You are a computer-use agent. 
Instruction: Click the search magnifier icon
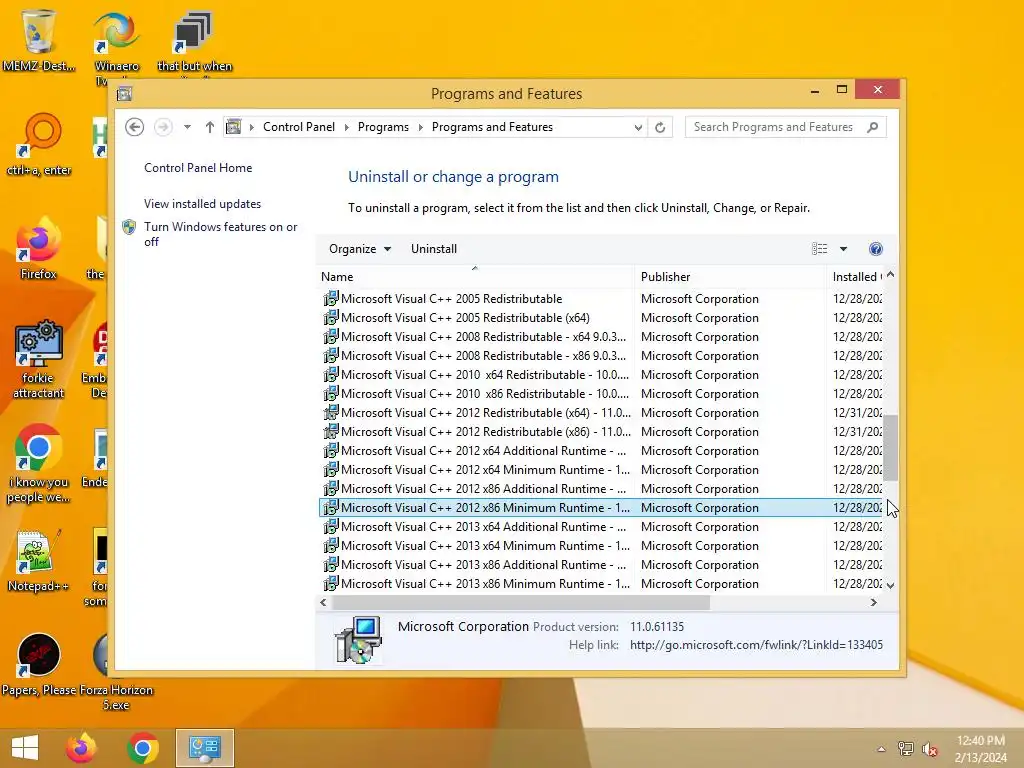(873, 127)
